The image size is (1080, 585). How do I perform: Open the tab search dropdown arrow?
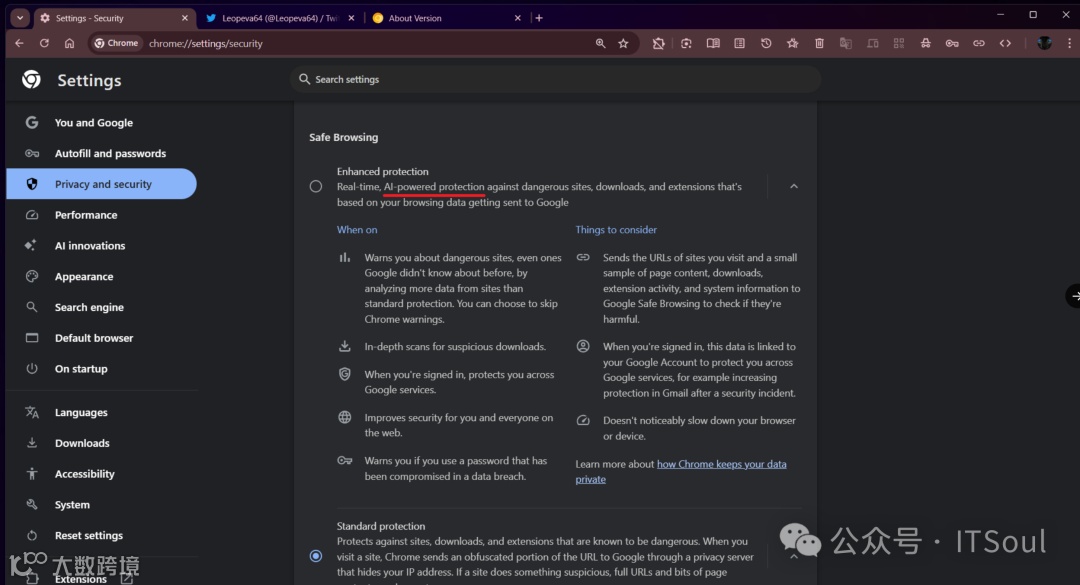[20, 18]
